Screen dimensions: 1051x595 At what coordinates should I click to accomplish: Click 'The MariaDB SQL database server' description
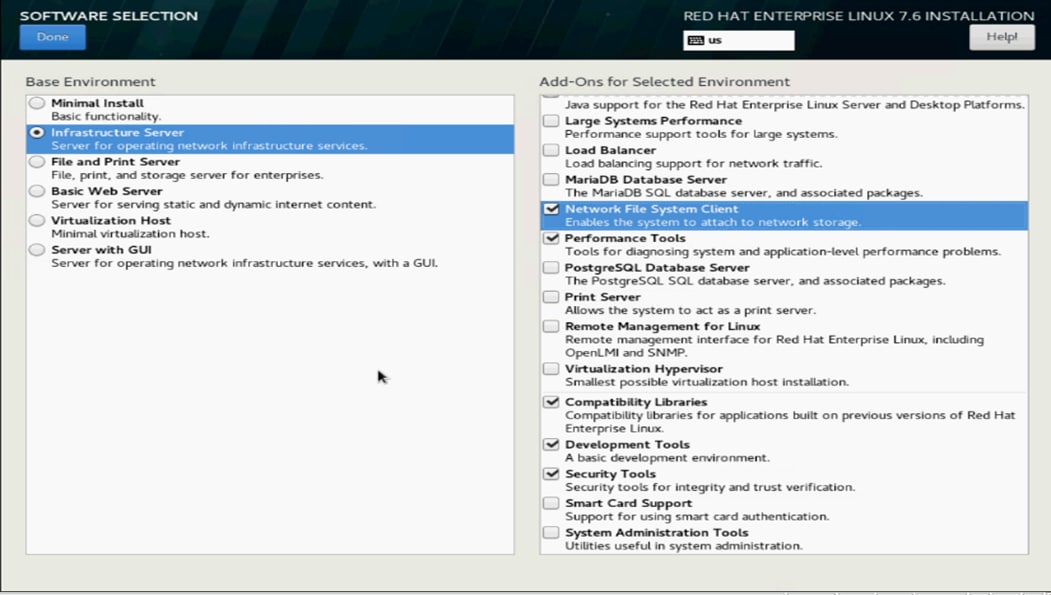pos(744,194)
